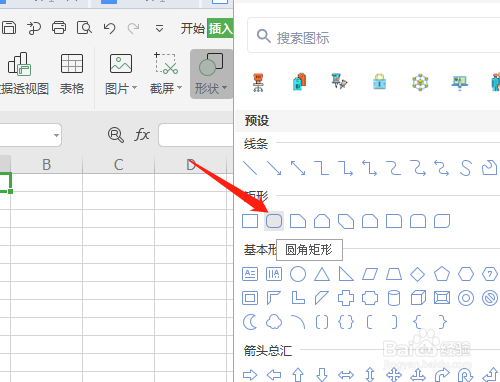
Task: Select the pentagon shape
Action: [x=442, y=274]
